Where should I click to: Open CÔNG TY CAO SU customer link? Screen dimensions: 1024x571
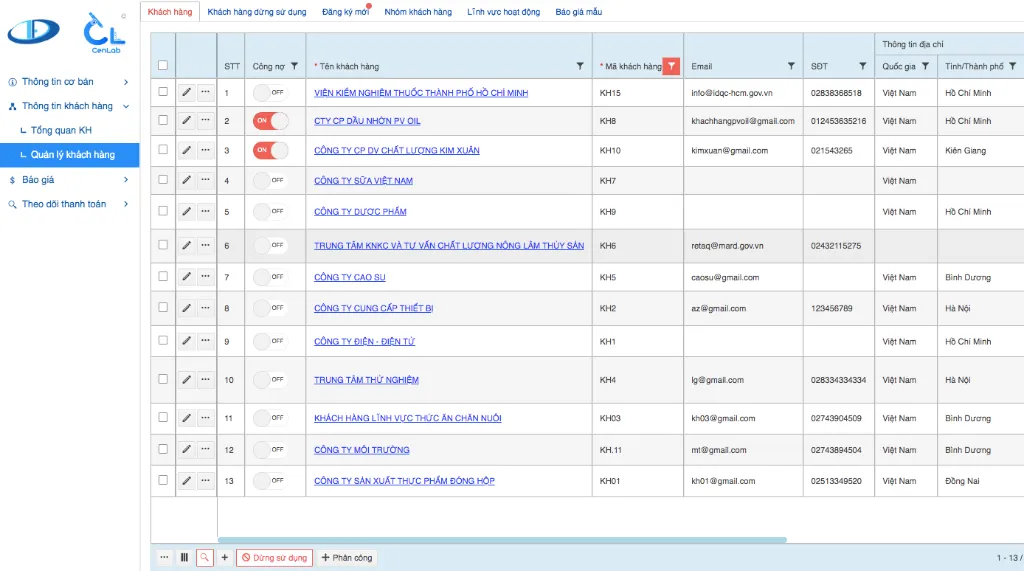coord(349,277)
